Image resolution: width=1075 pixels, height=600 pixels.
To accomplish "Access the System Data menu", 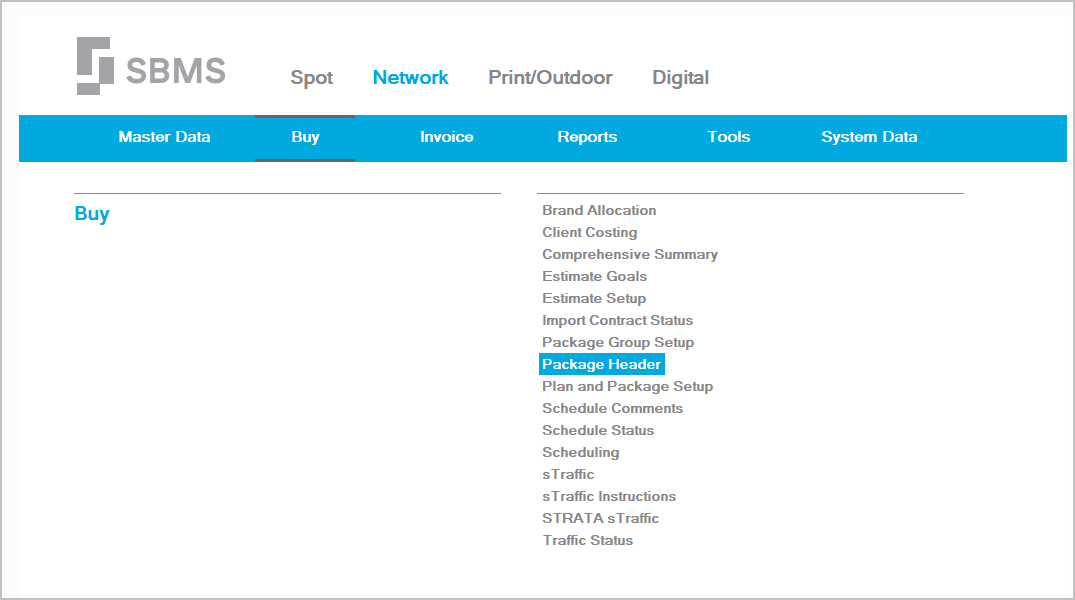I will pos(869,137).
